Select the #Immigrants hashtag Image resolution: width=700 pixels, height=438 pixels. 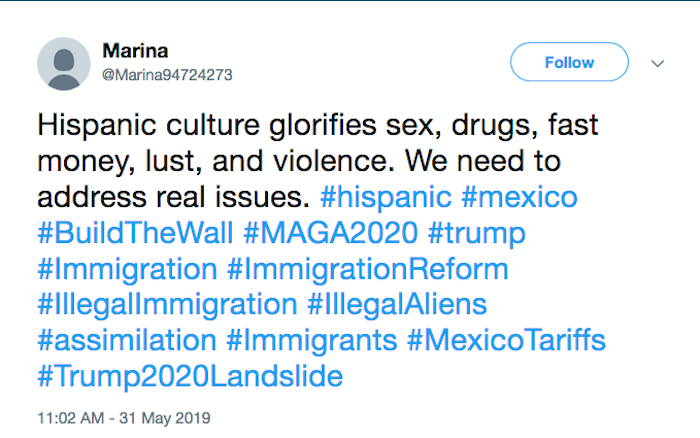(311, 341)
